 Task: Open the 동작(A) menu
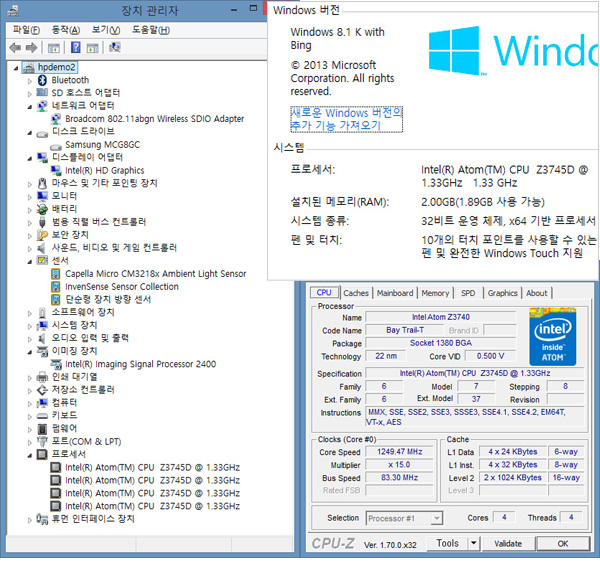point(66,30)
